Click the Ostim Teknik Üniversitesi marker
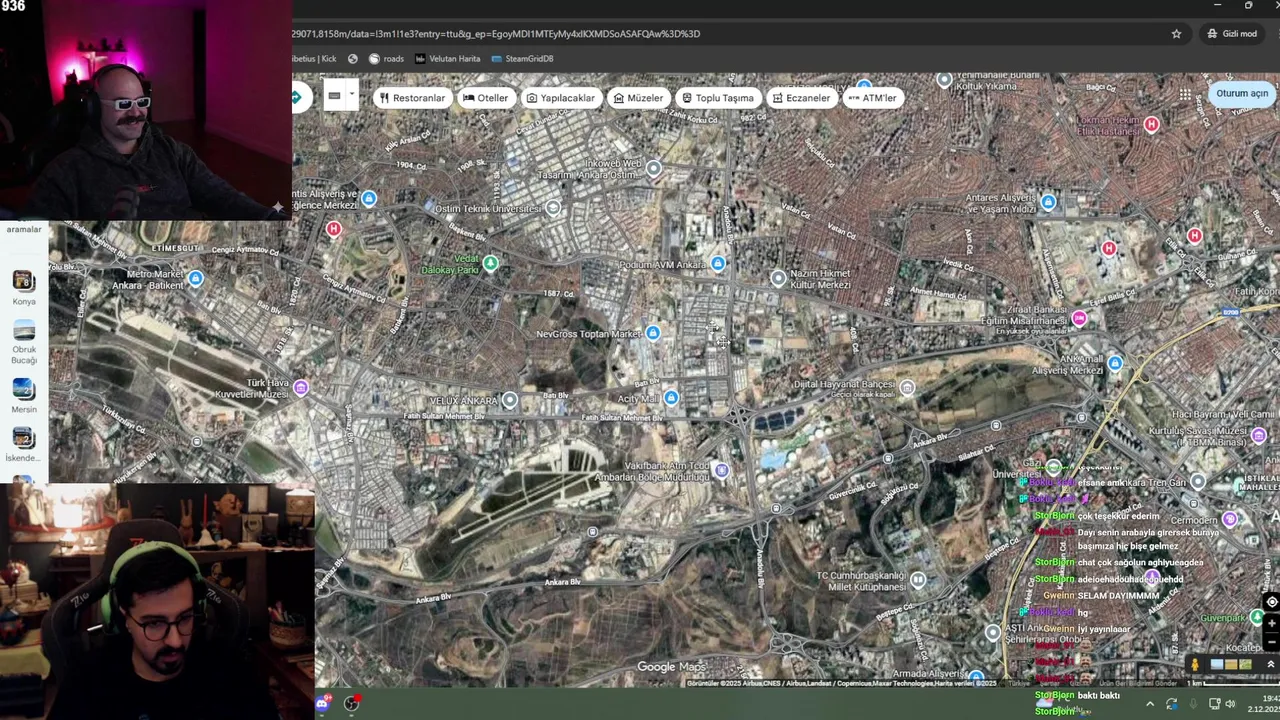Viewport: 1280px width, 720px height. (x=553, y=207)
